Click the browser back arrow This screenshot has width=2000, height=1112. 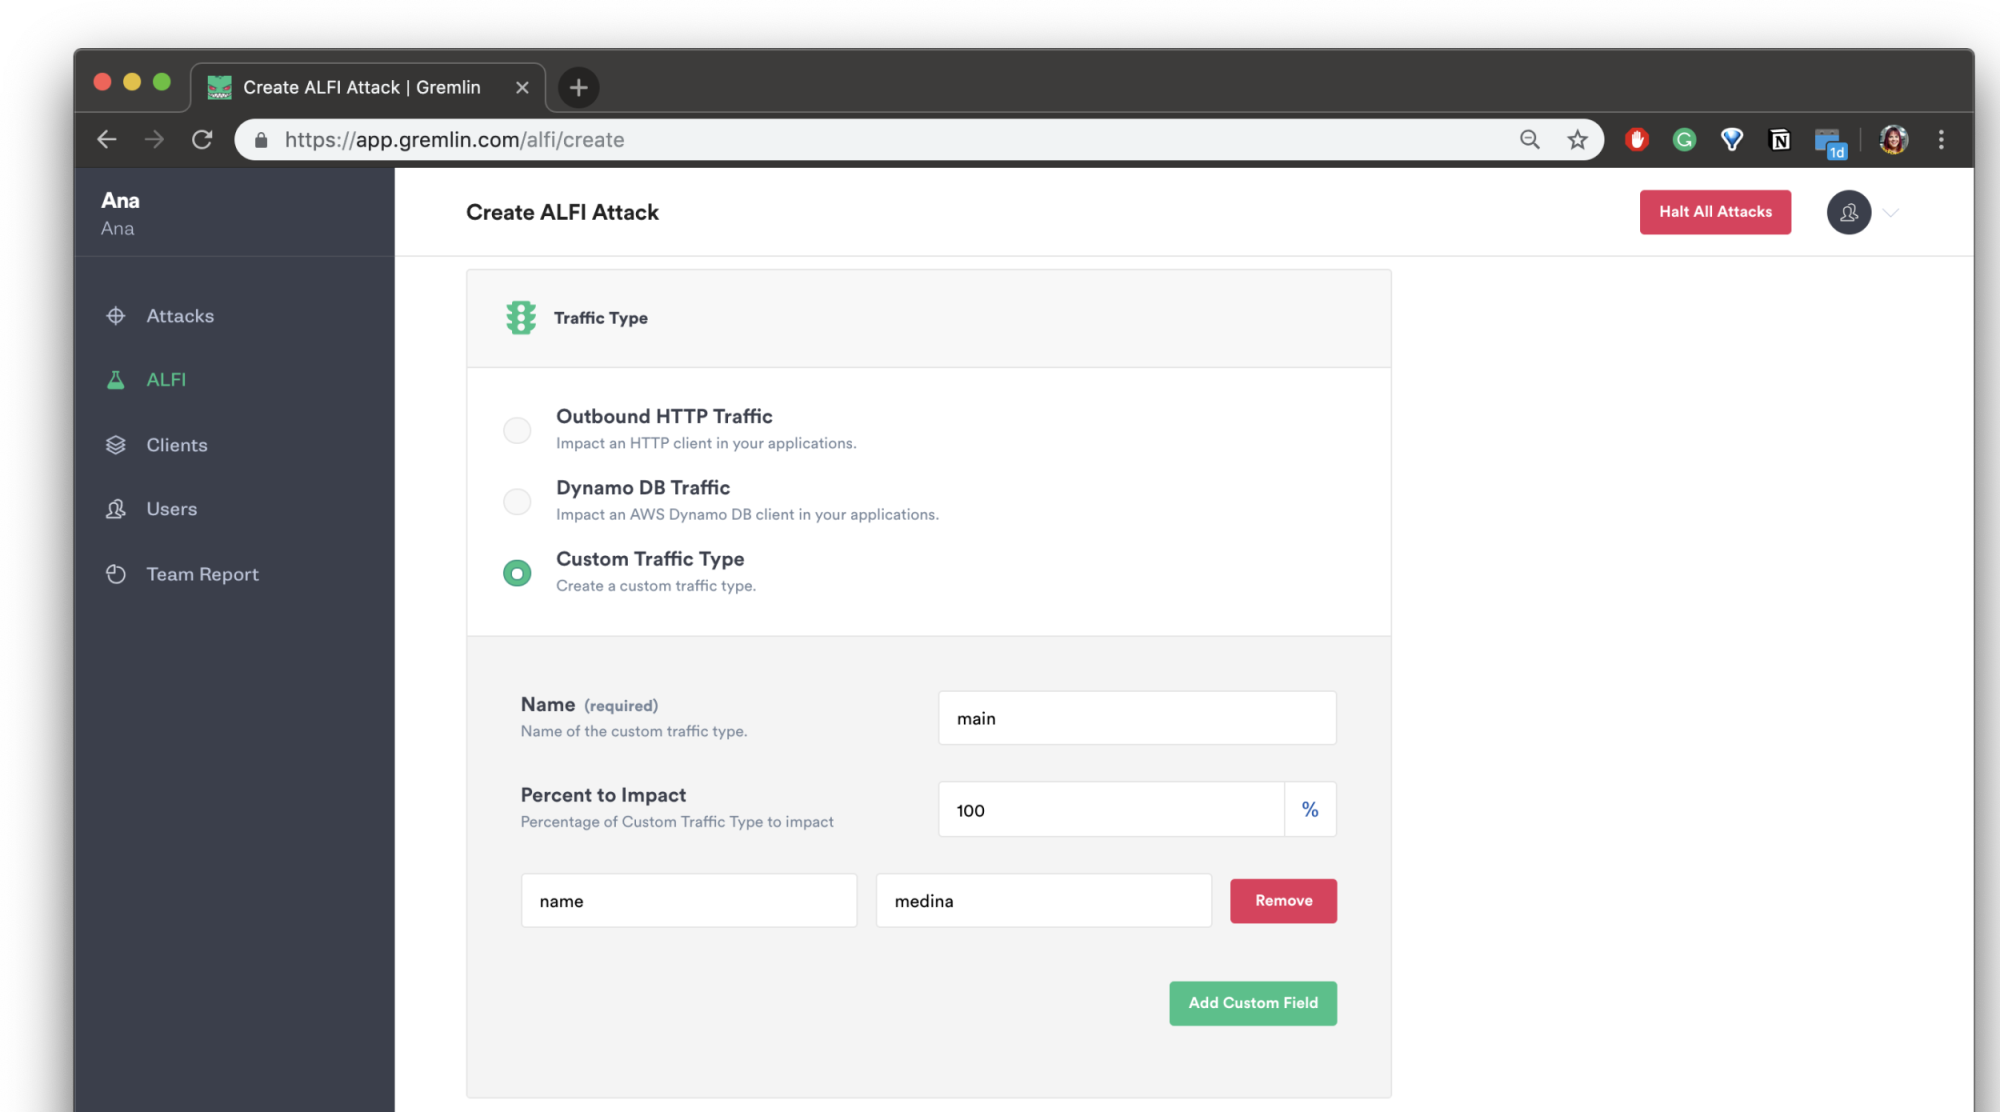[x=107, y=140]
